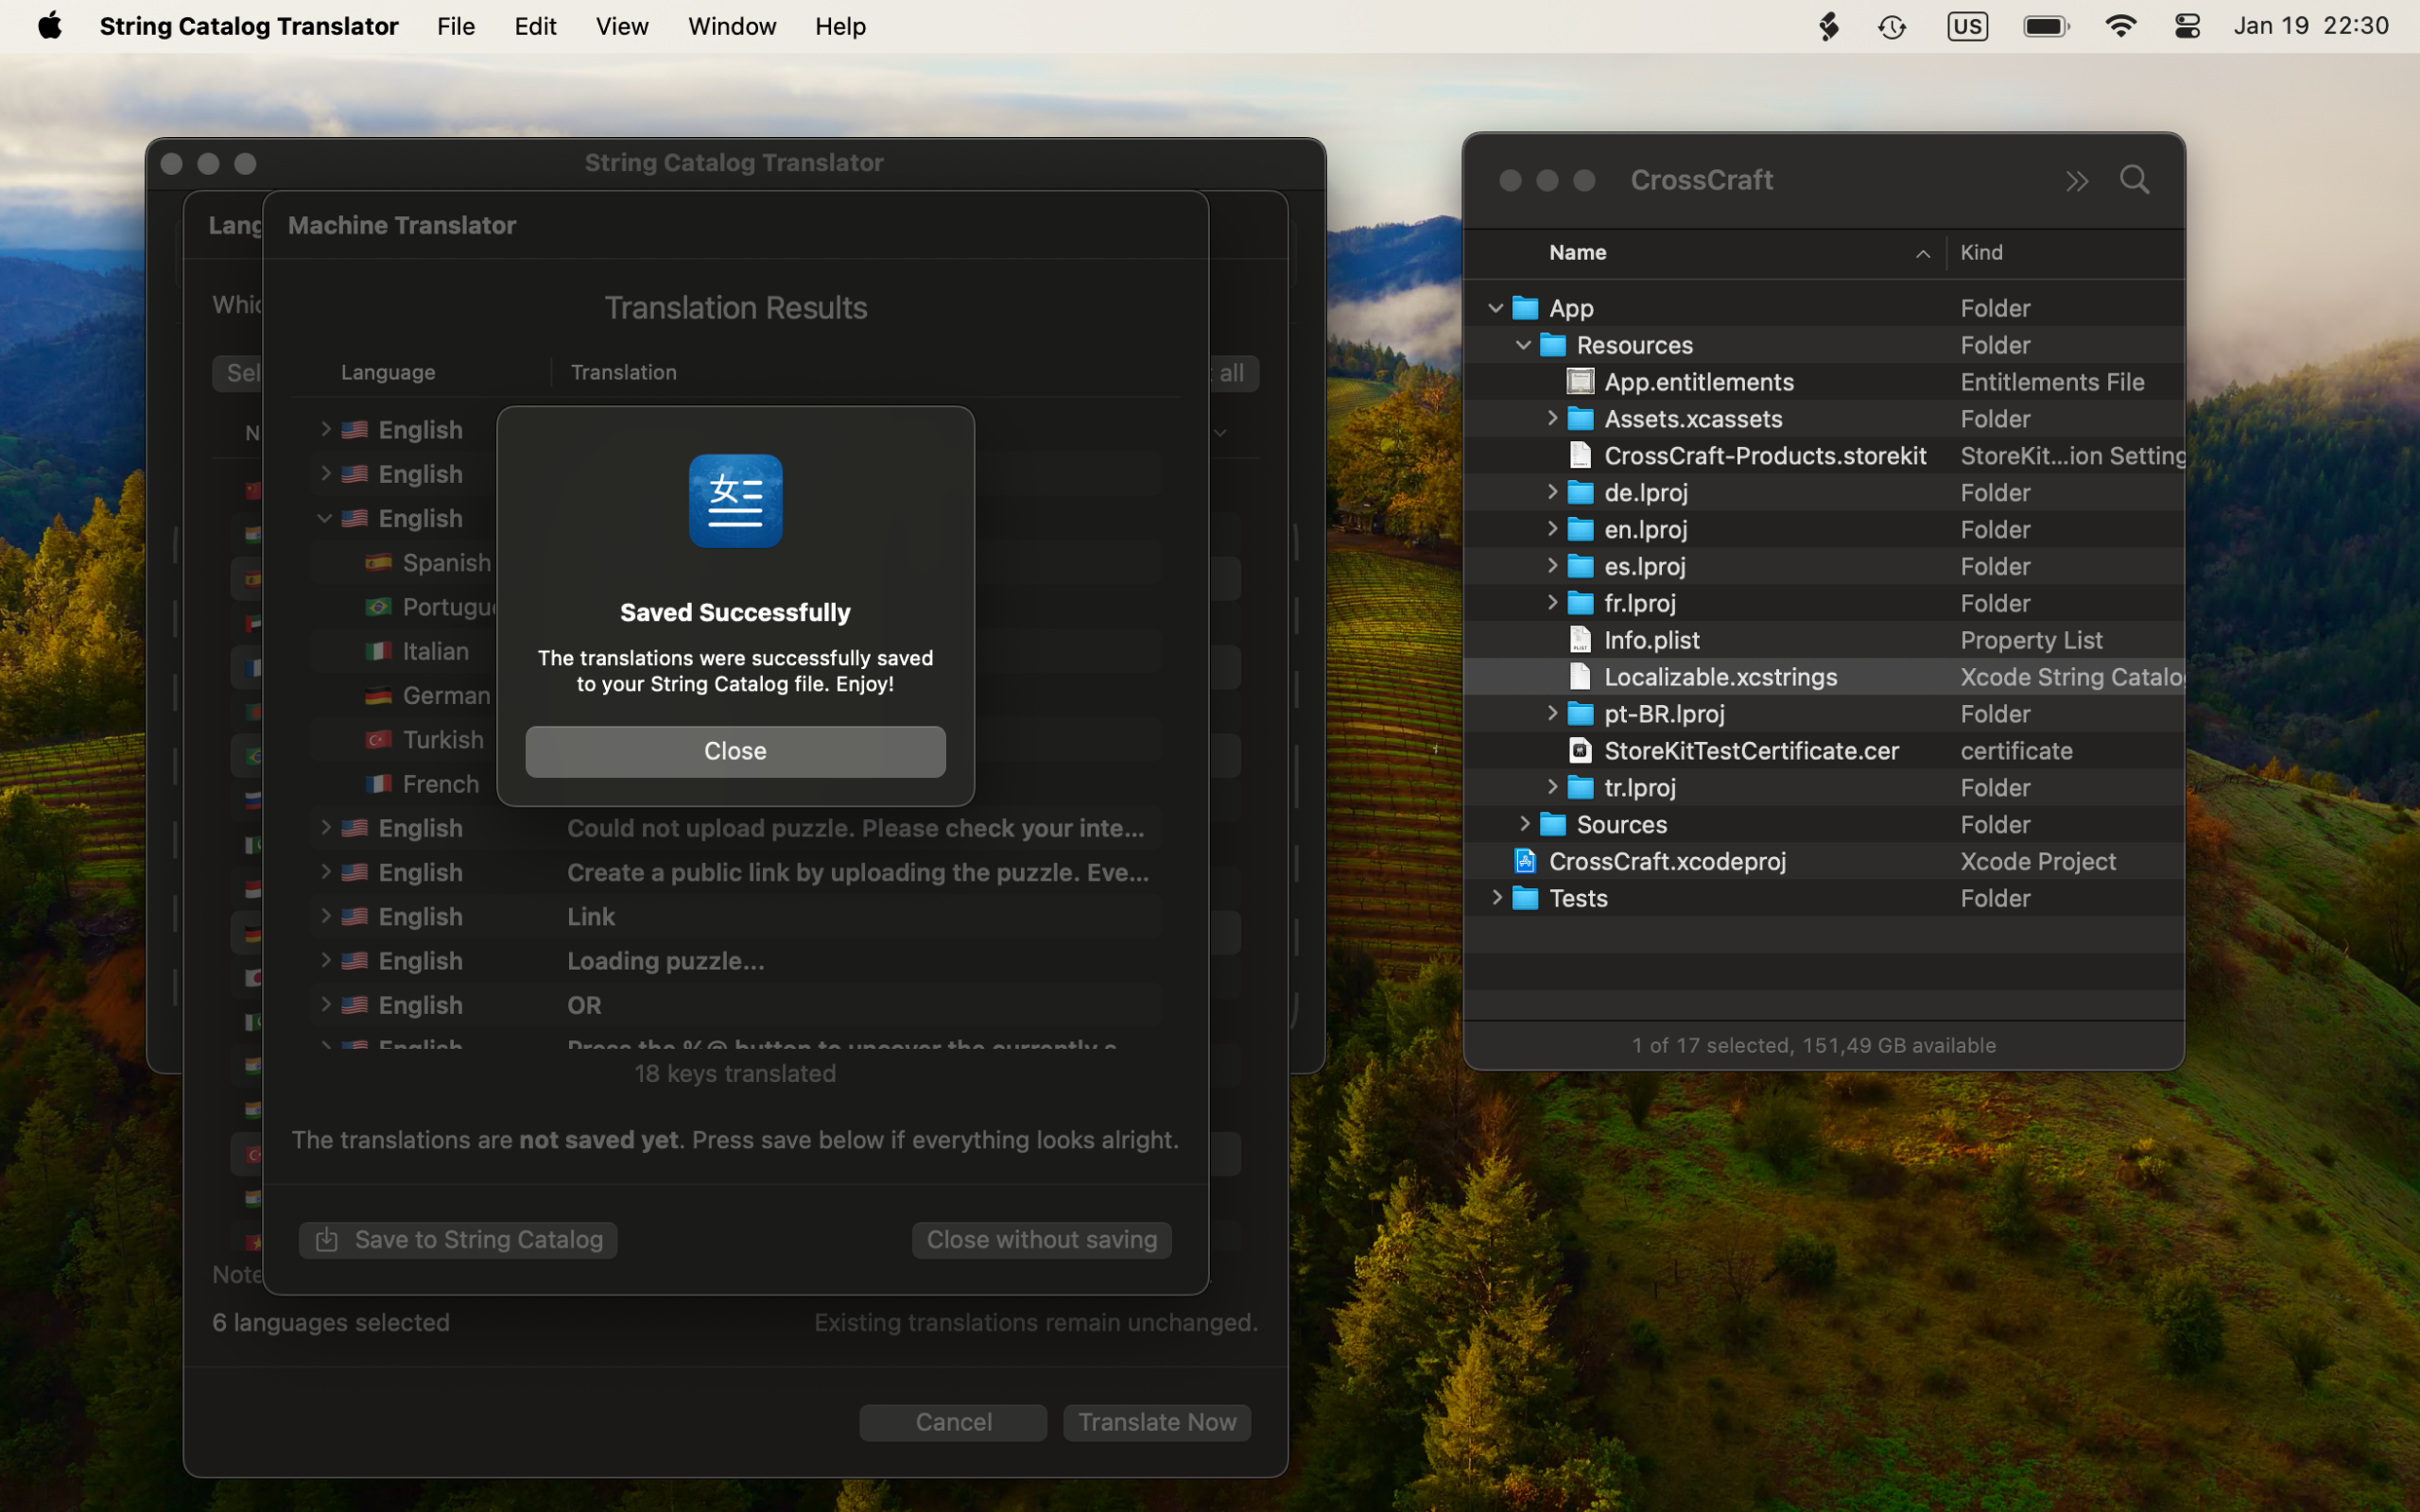
Task: Collapse the expanded English row with languages
Action: coord(325,518)
